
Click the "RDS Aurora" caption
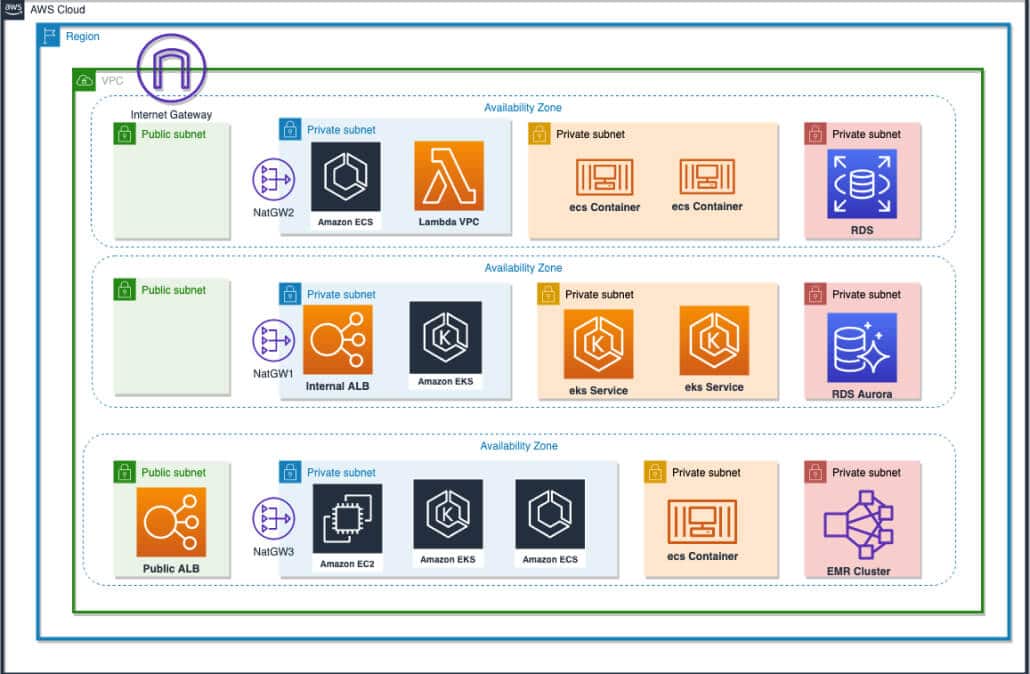tap(862, 394)
